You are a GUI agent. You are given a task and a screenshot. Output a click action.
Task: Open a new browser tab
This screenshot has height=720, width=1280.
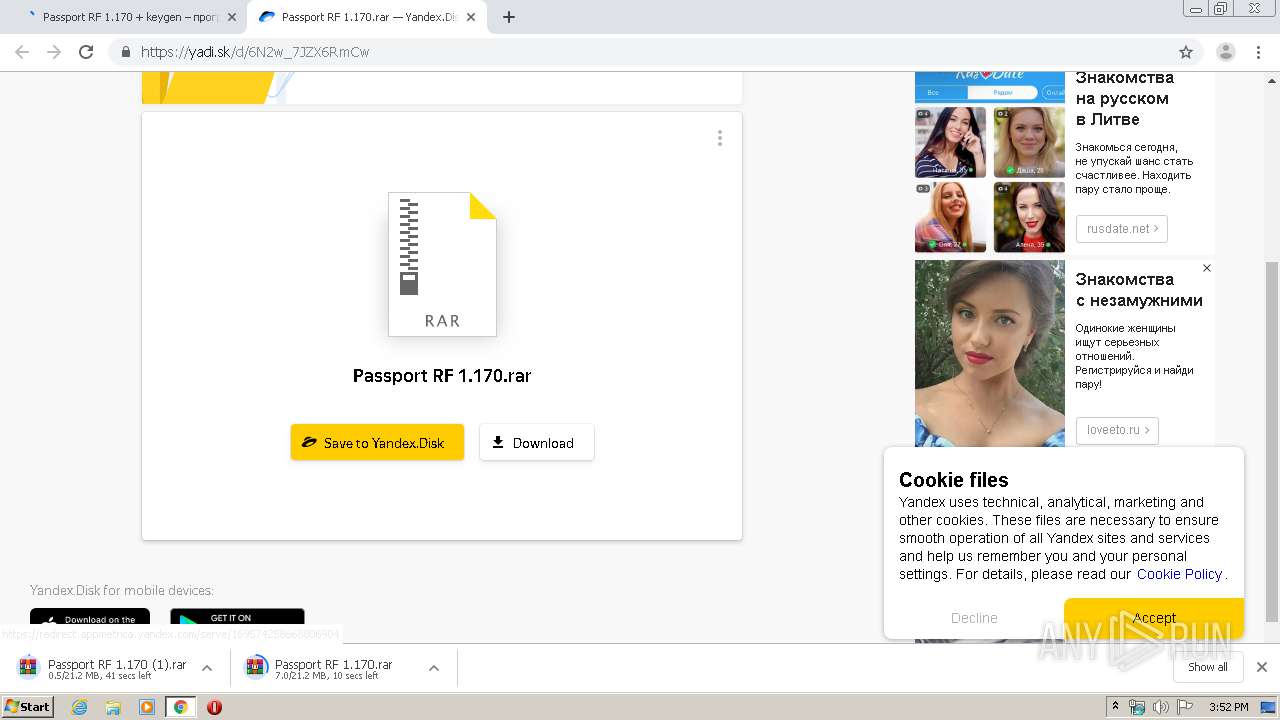508,17
